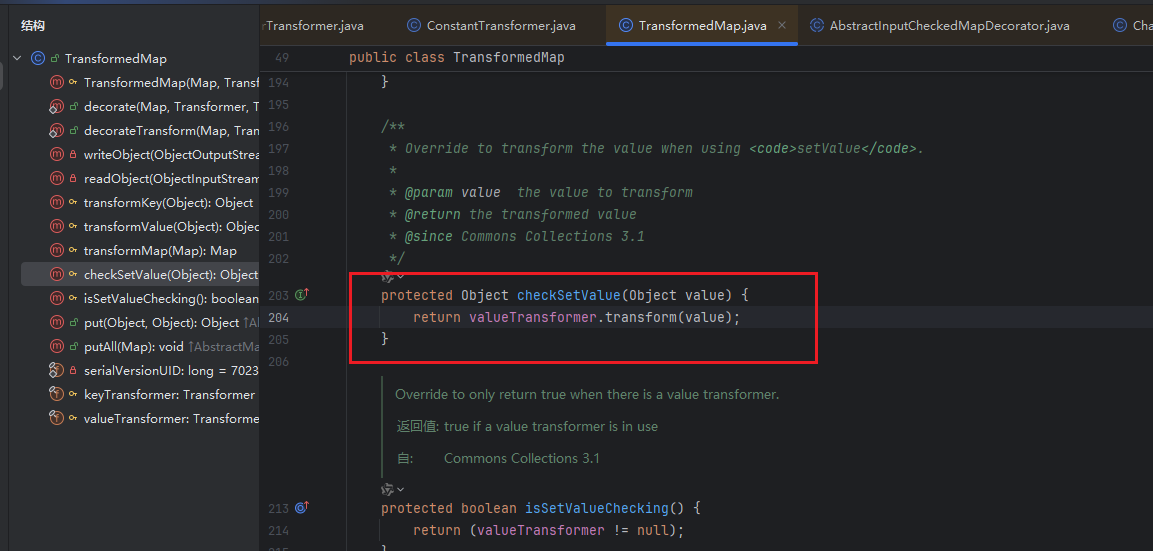Image resolution: width=1153 pixels, height=551 pixels.
Task: Click valueTransformer reference on line 204
Action: [x=536, y=317]
